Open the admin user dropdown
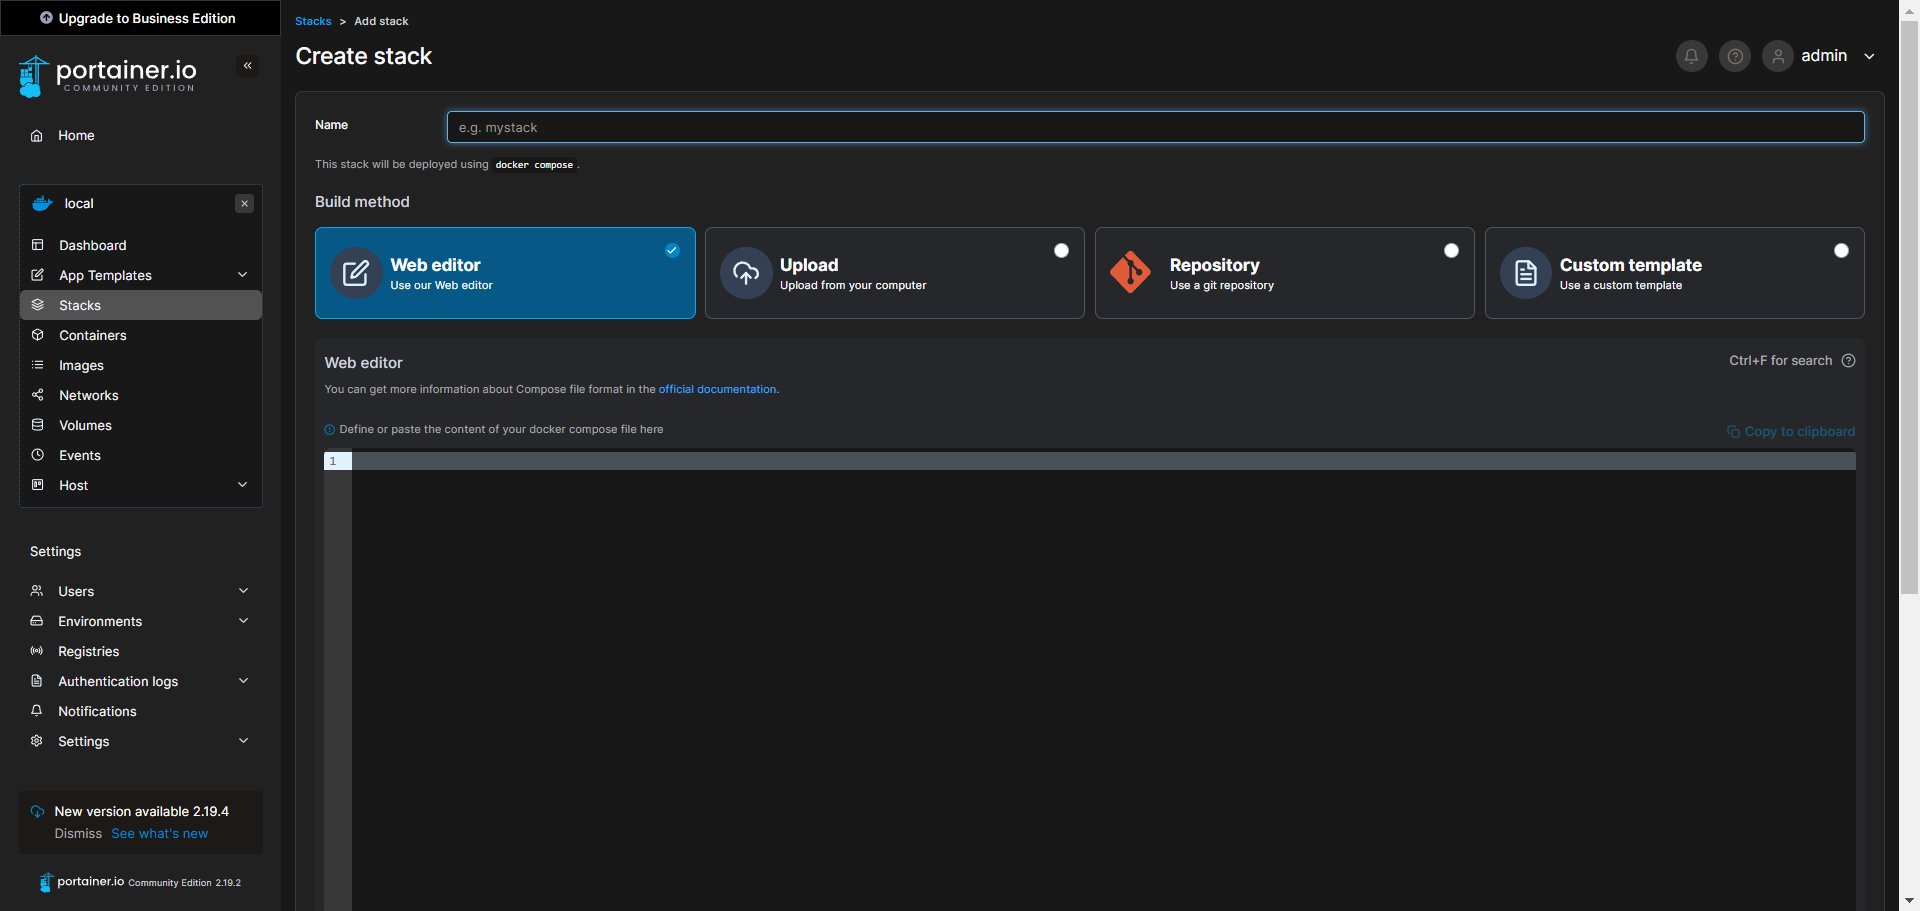 1868,56
